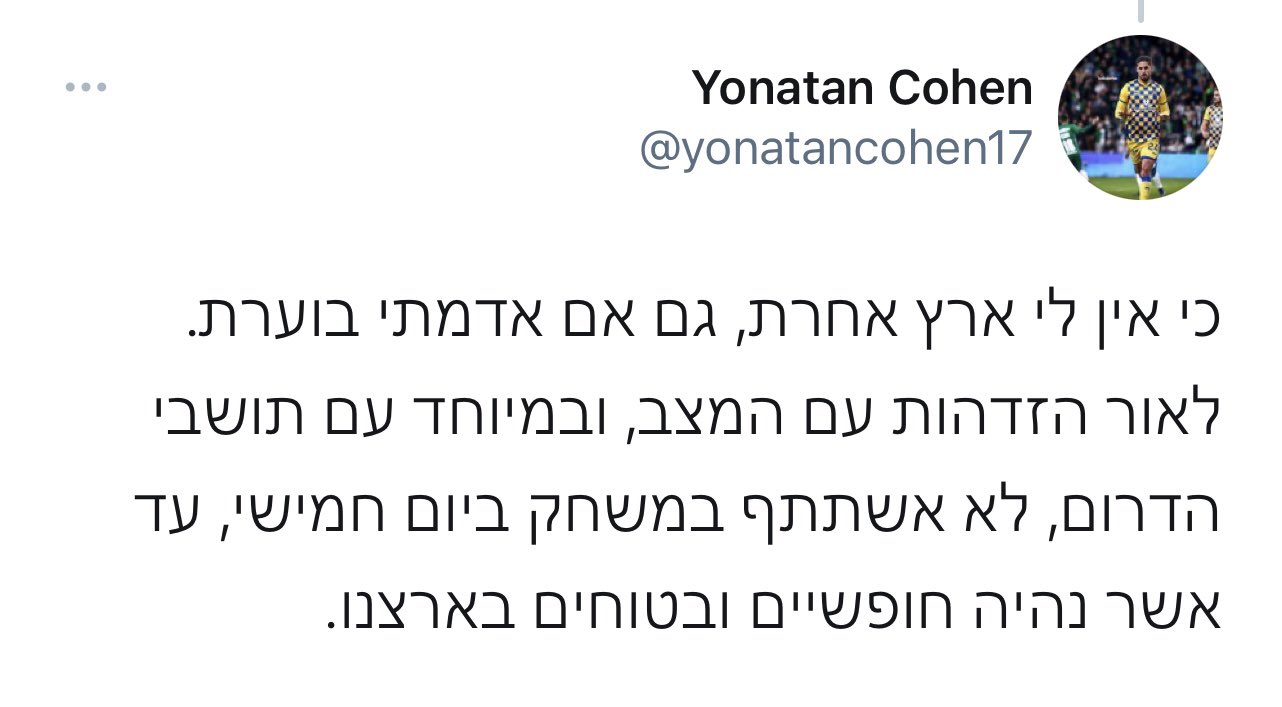Open the Yonatan Cohen display name link
Image resolution: width=1282 pixels, height=707 pixels.
862,88
